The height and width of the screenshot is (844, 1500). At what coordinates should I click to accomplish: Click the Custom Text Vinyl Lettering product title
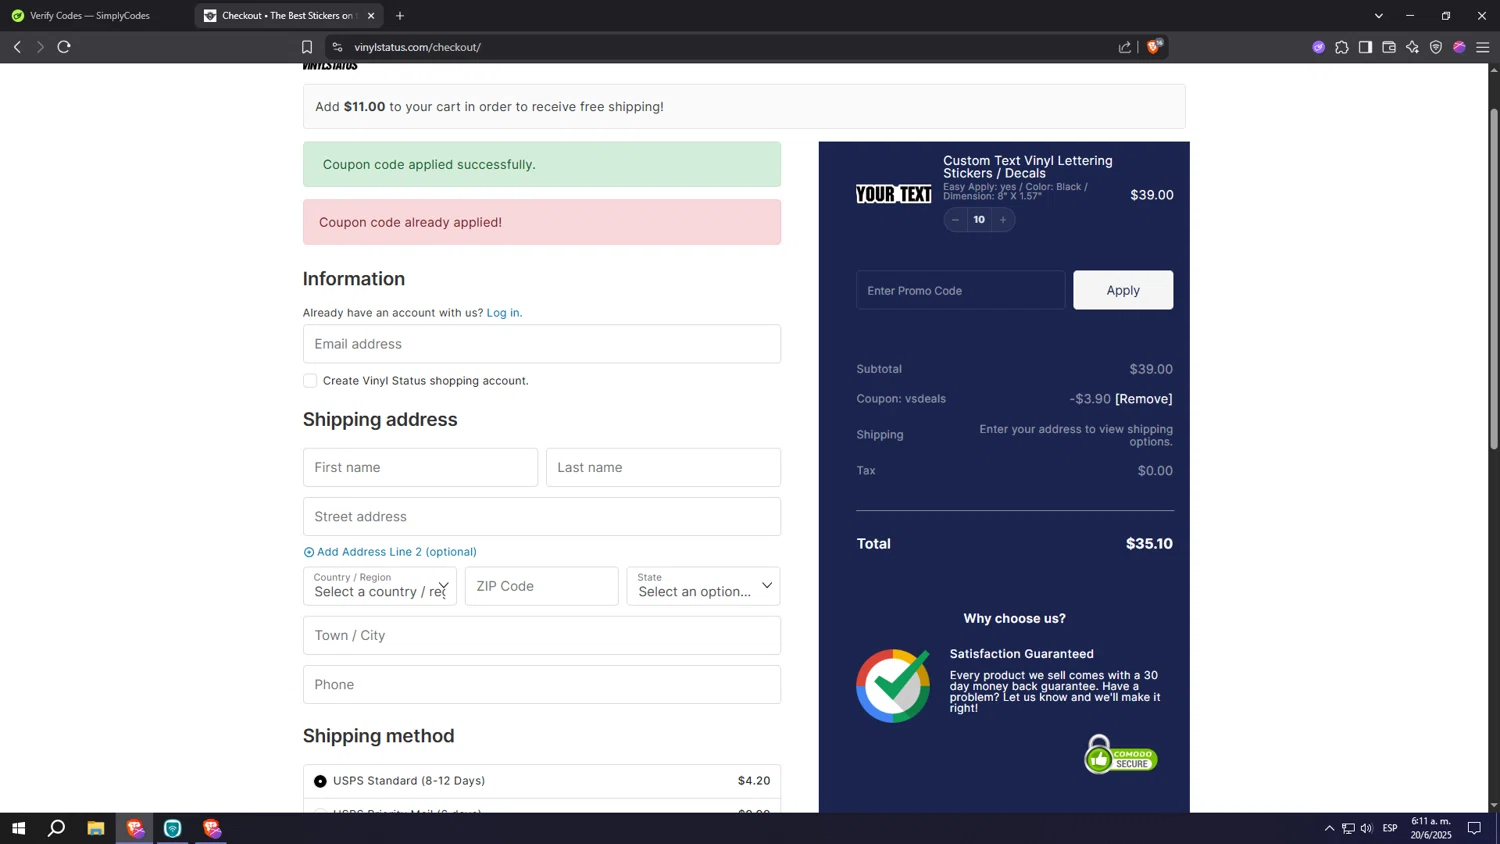(x=1027, y=167)
